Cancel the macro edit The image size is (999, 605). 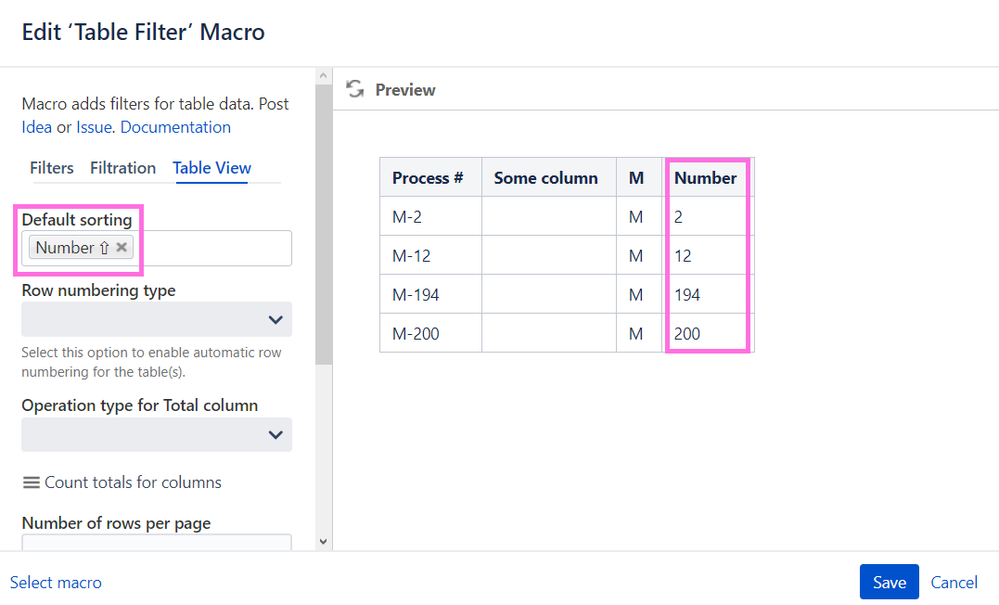point(954,582)
